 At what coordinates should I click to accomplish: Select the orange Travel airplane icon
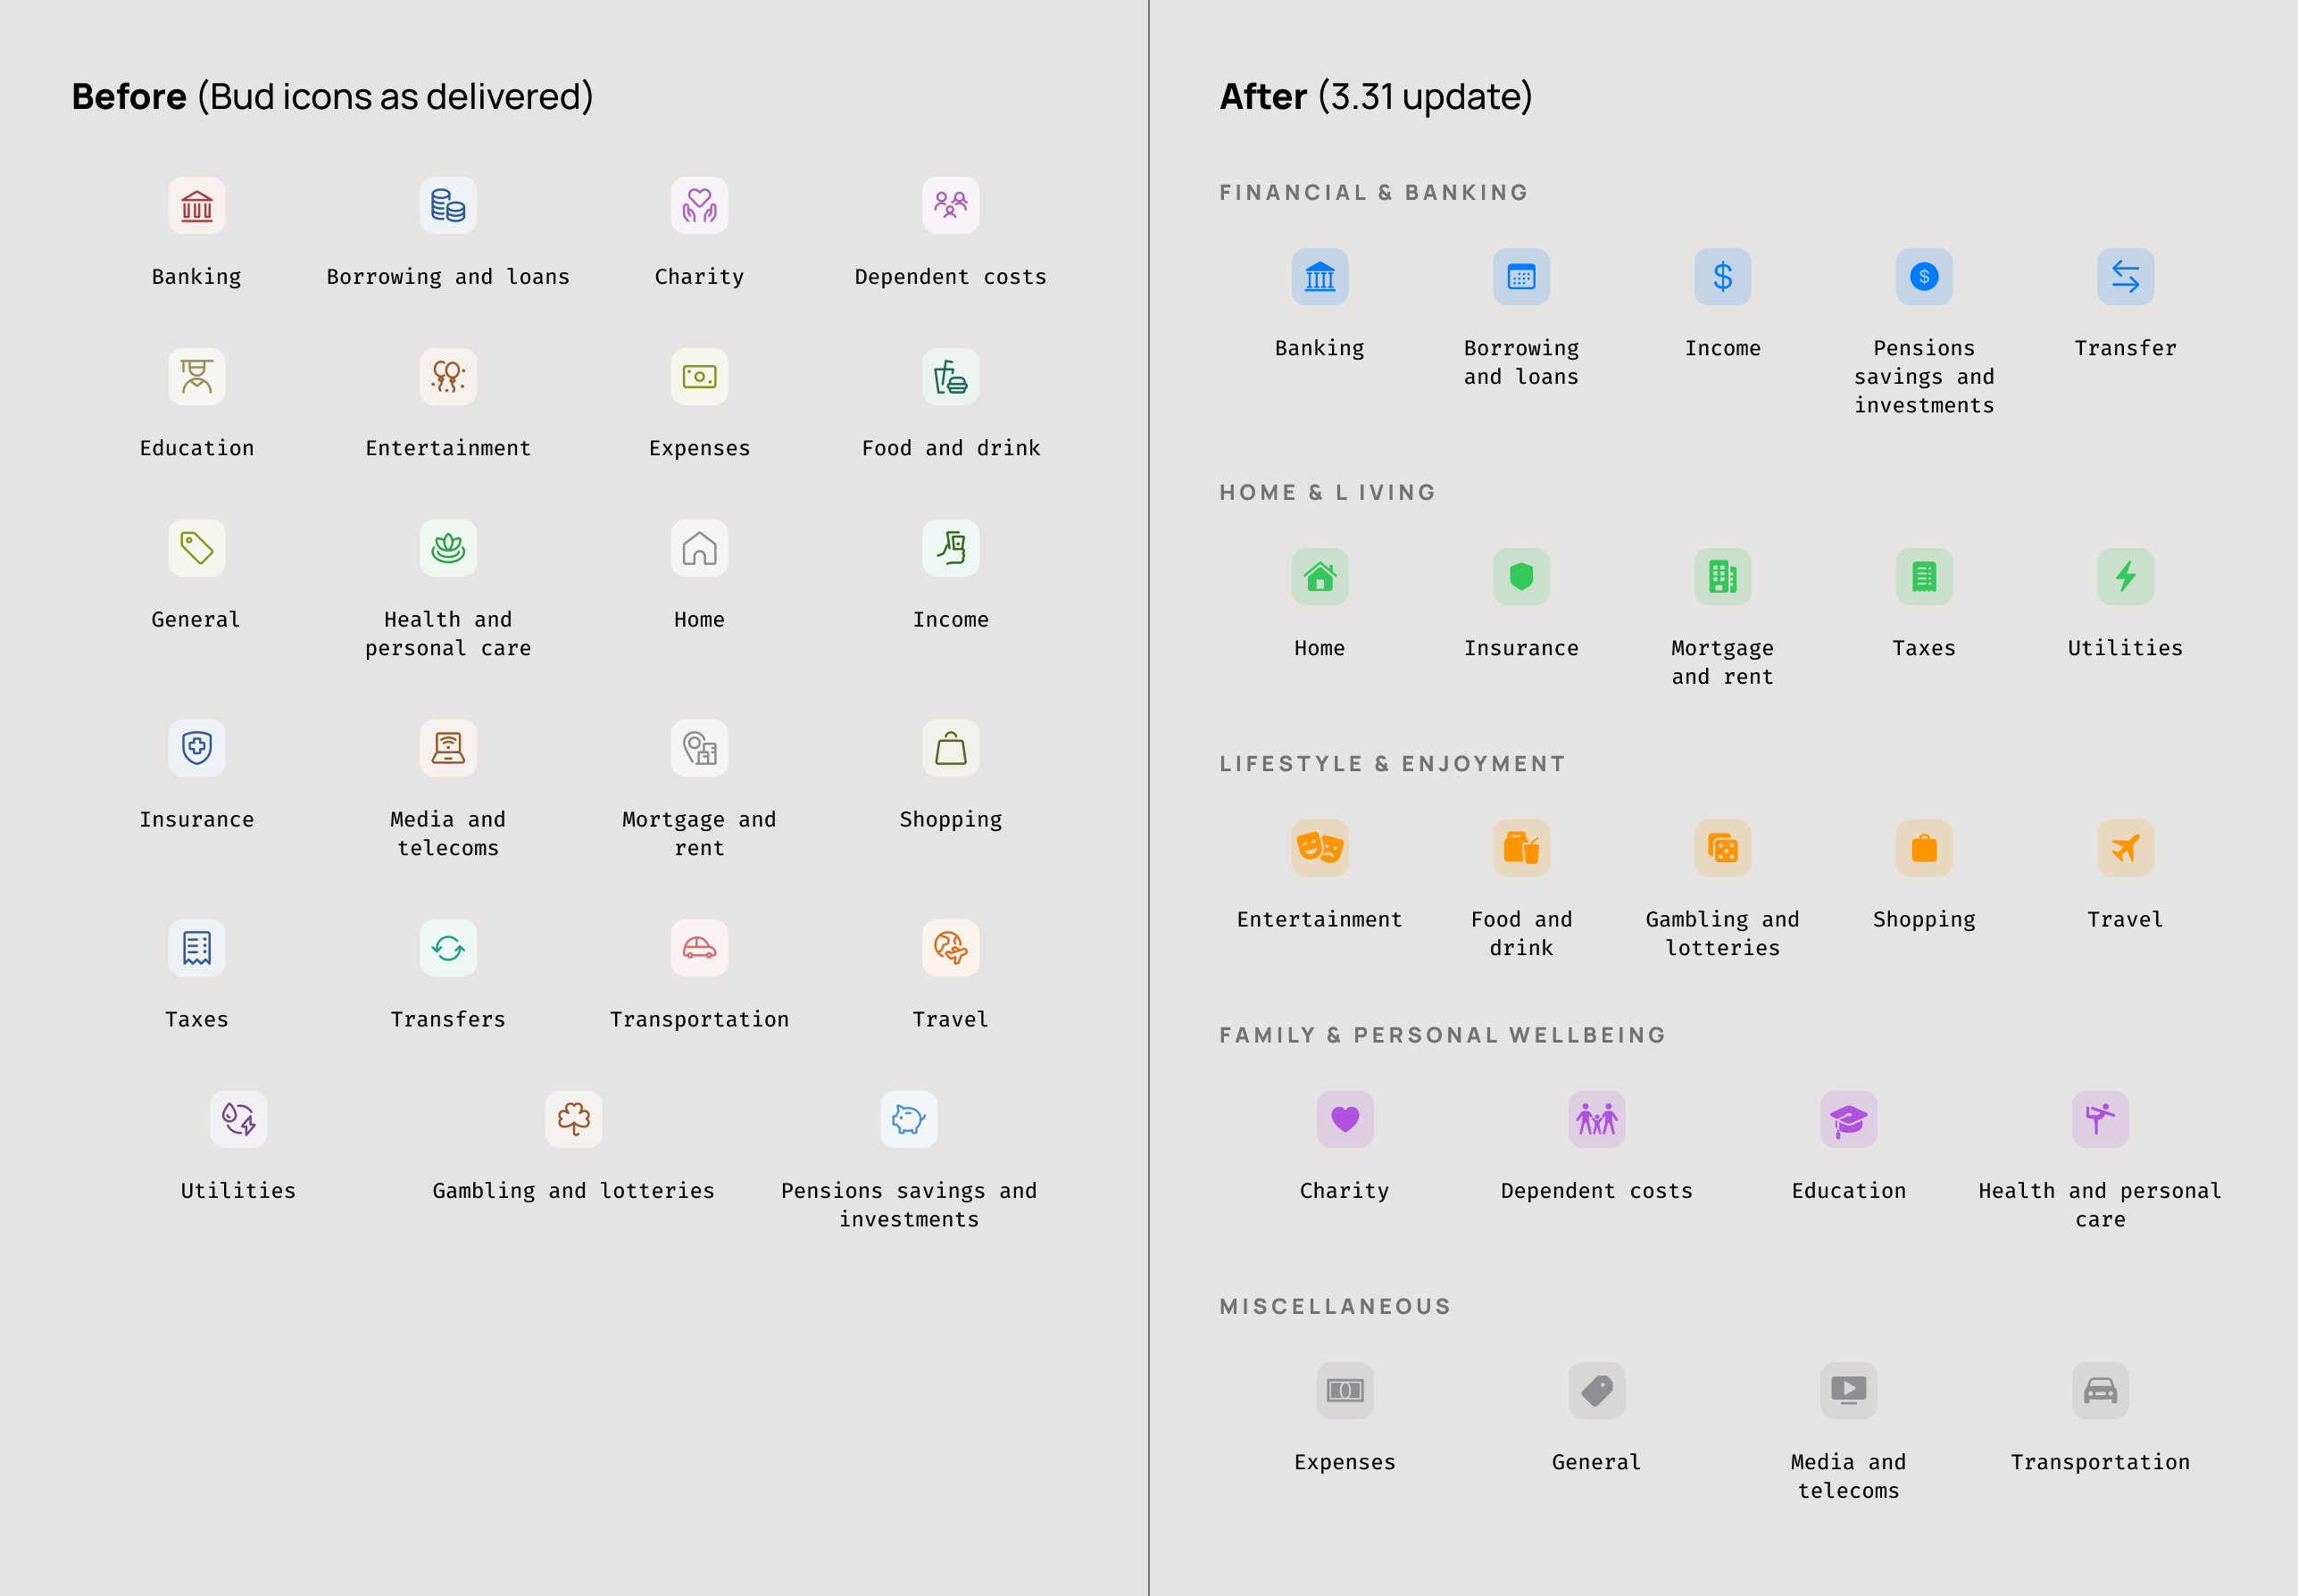coord(2125,848)
